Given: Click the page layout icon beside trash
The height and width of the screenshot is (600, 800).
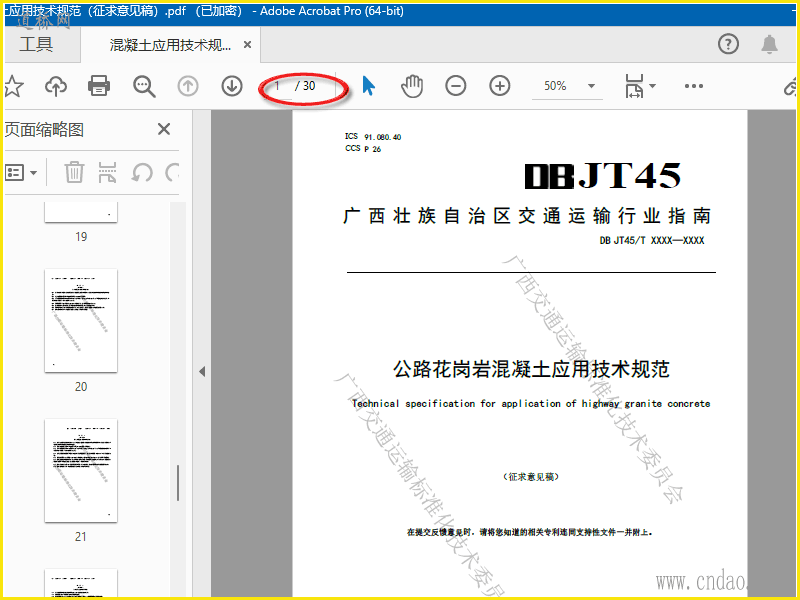Looking at the screenshot, I should pos(107,172).
